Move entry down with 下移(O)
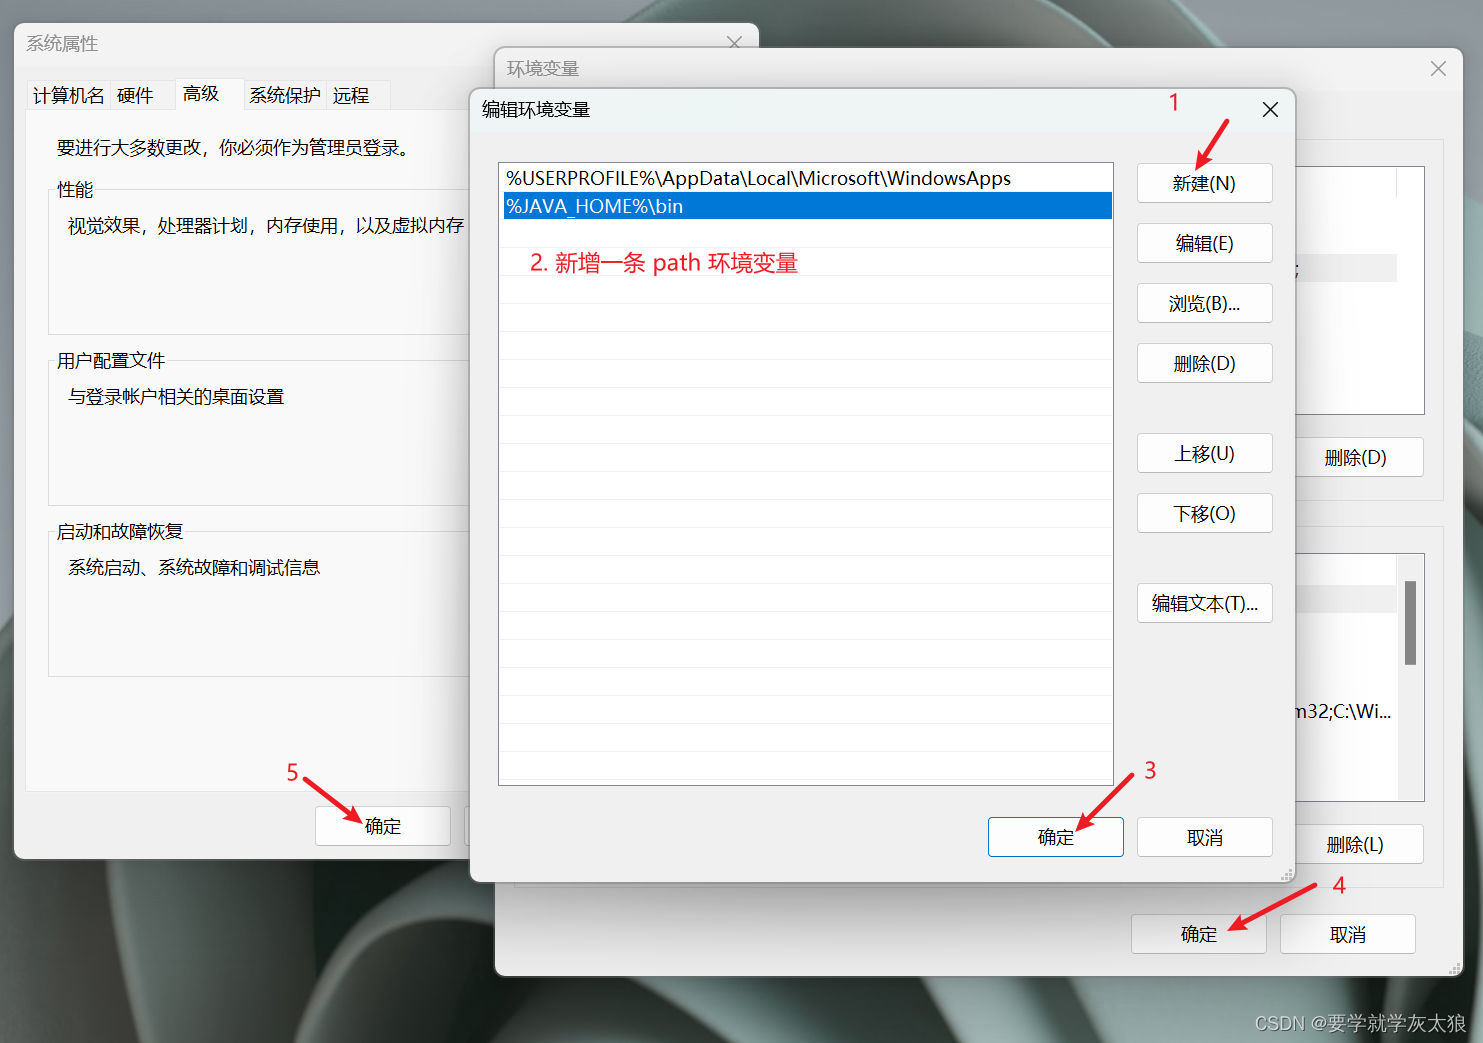The width and height of the screenshot is (1483, 1043). pyautogui.click(x=1204, y=513)
